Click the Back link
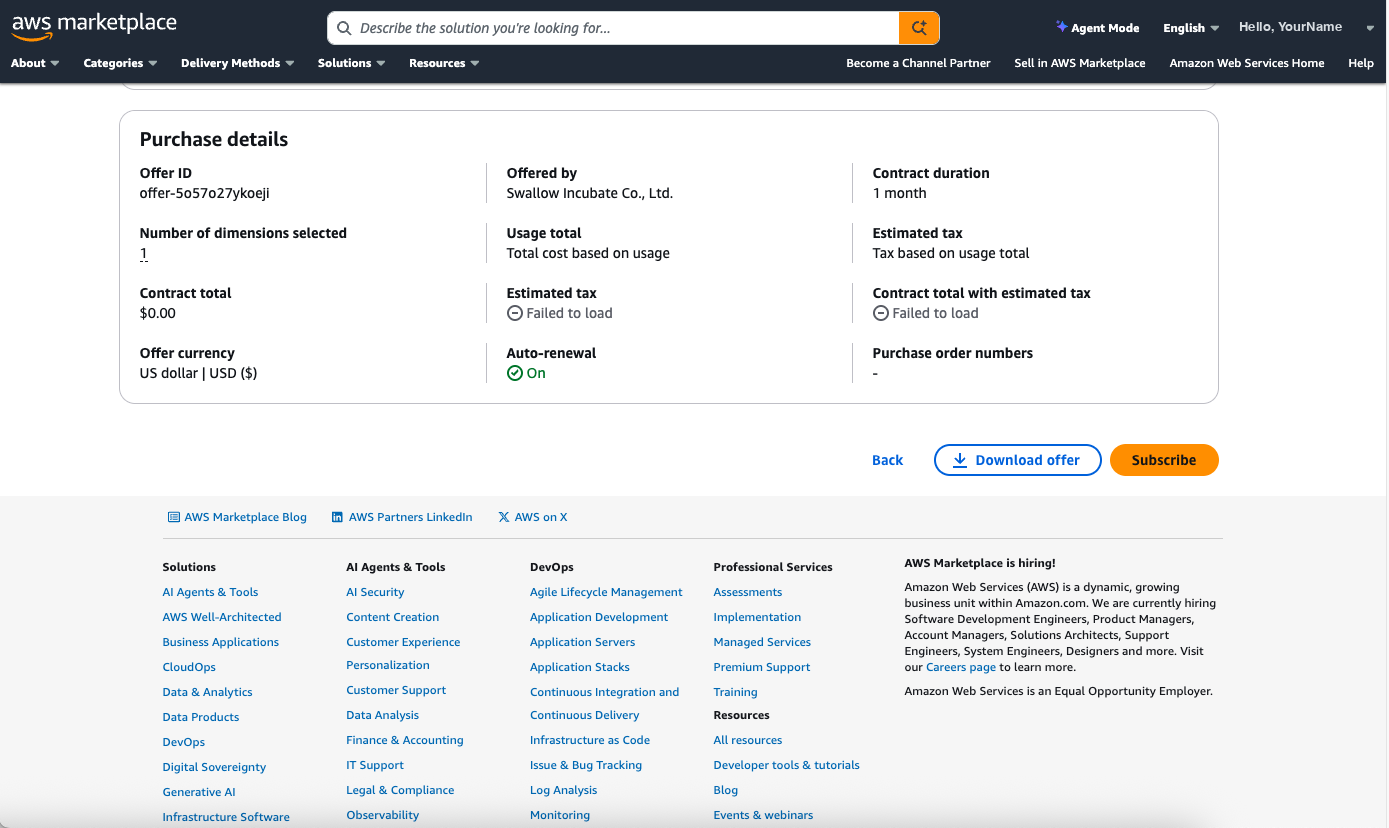Image resolution: width=1389 pixels, height=828 pixels. click(887, 460)
